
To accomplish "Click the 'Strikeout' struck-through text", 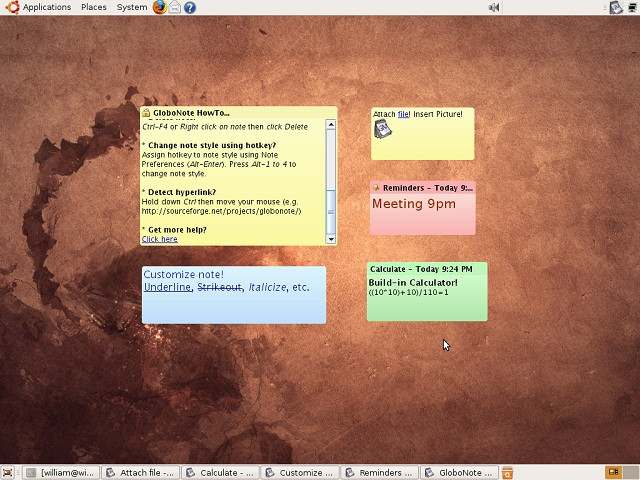I will click(x=220, y=287).
